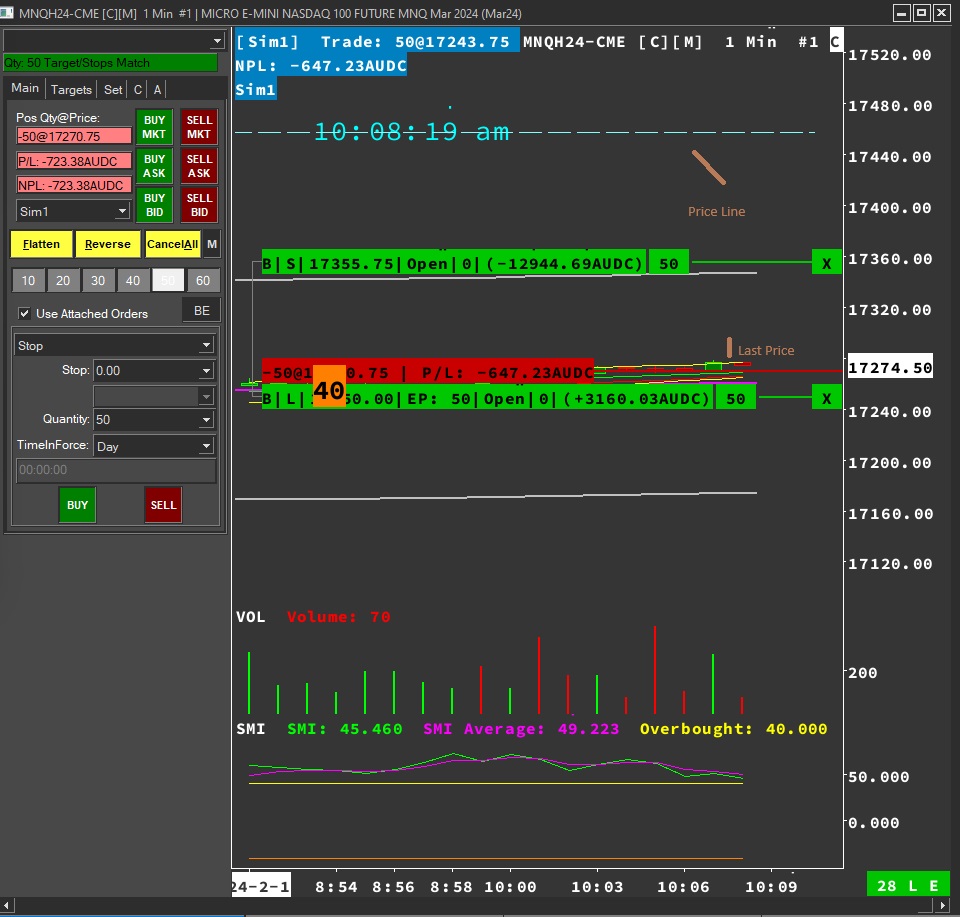Open the Sim1 account dropdown
This screenshot has height=917, width=960.
click(74, 211)
